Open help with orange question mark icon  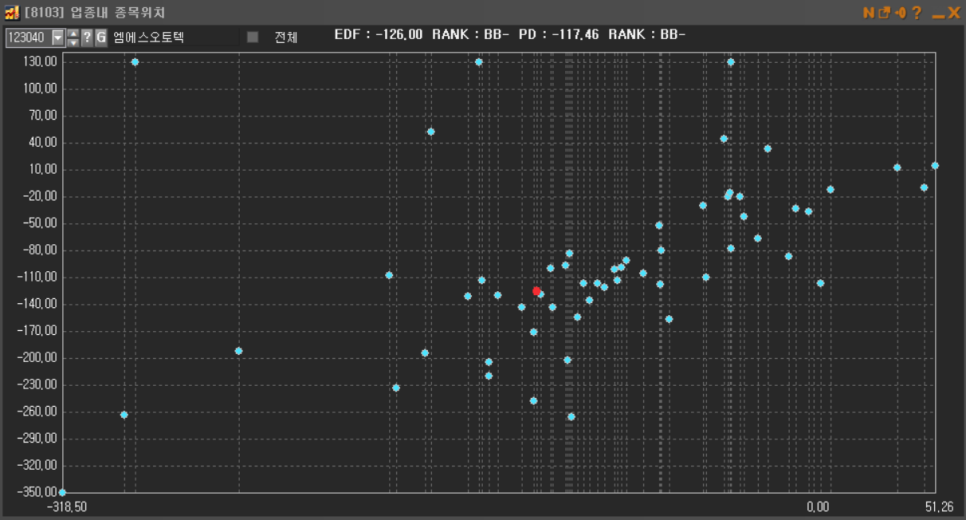point(916,12)
